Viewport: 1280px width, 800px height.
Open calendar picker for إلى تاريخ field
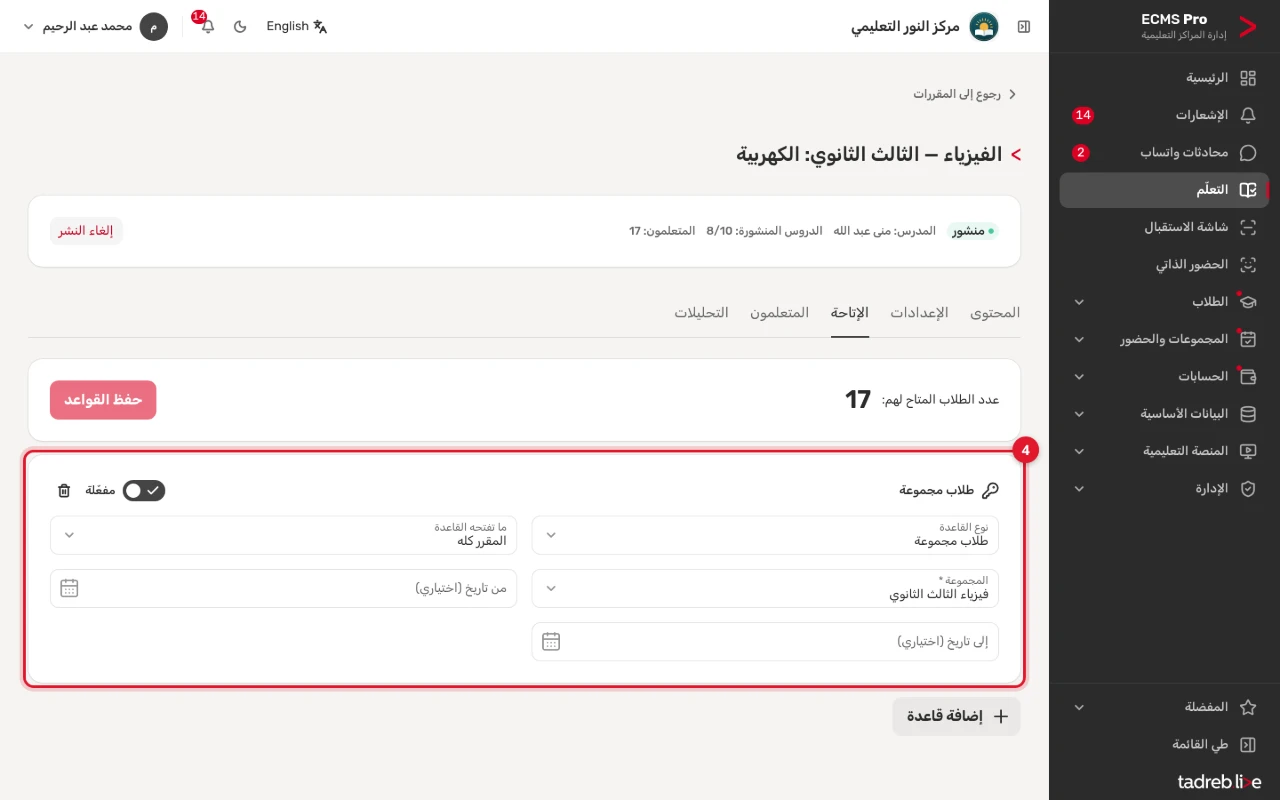click(551, 642)
